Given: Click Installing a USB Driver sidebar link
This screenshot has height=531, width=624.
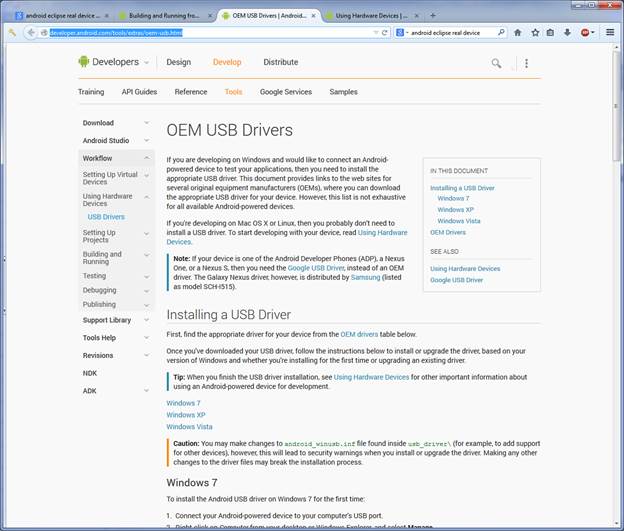Looking at the screenshot, I should point(462,188).
